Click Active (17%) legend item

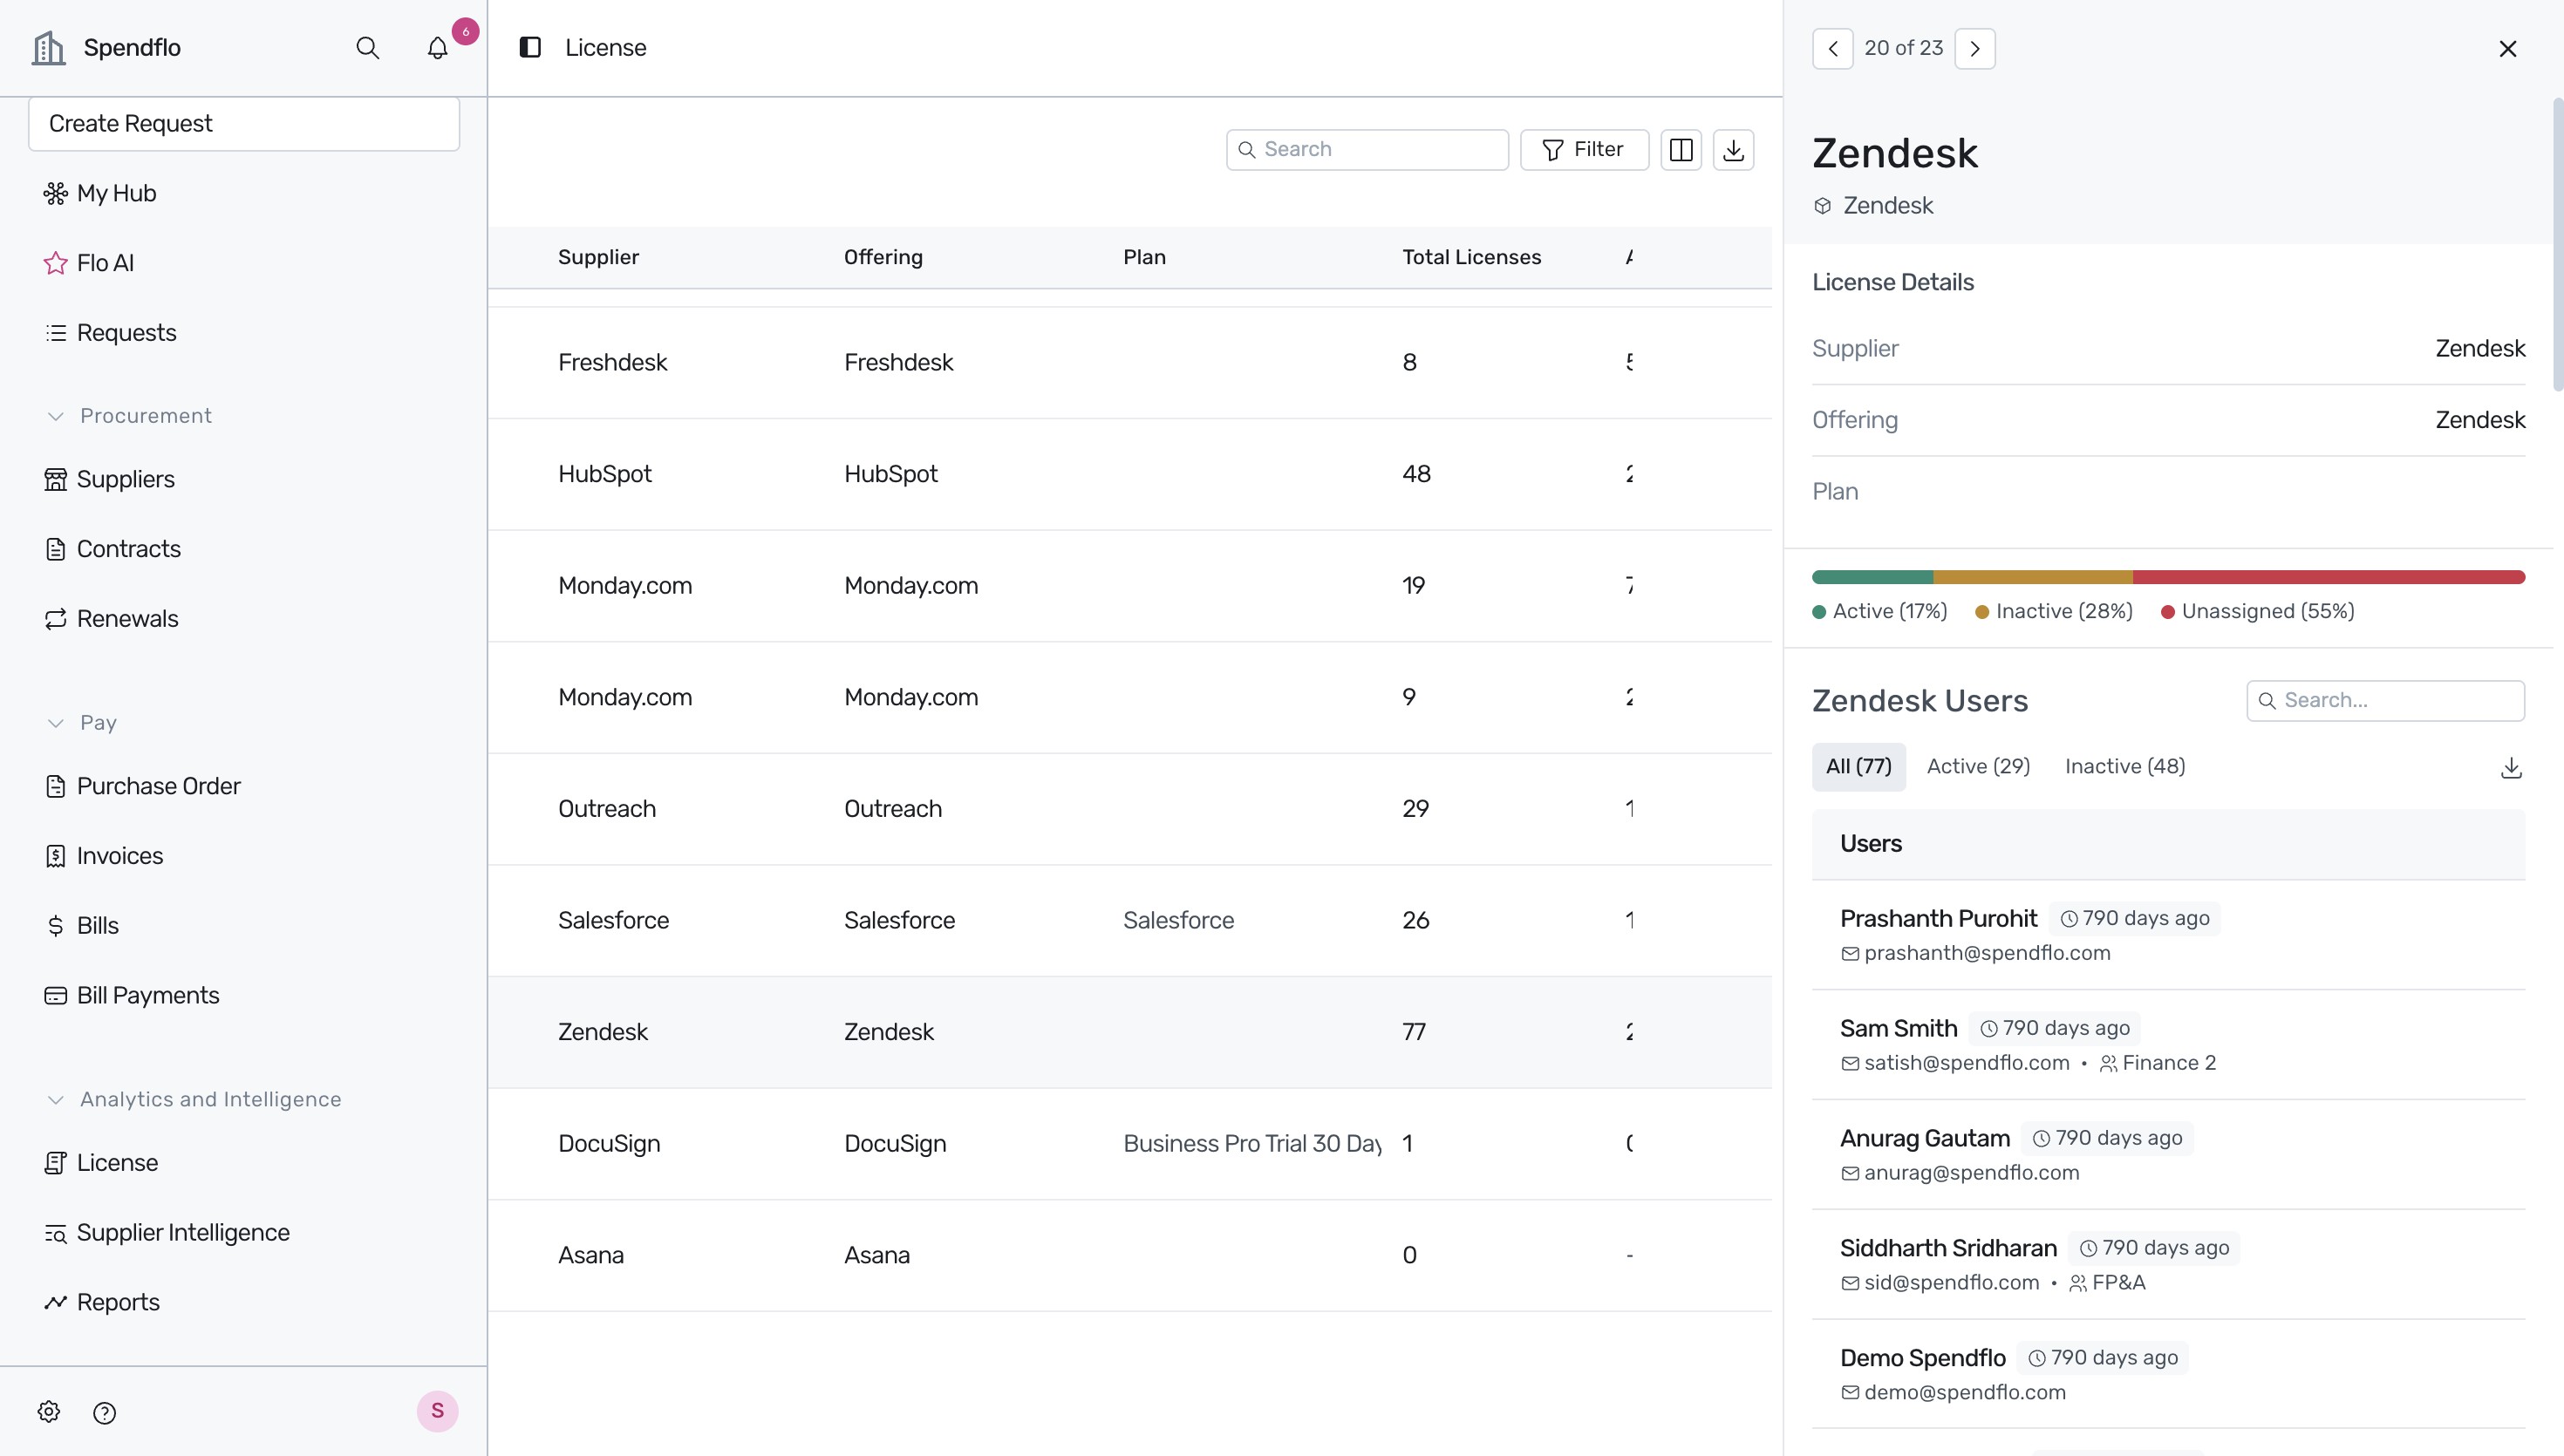pyautogui.click(x=1880, y=612)
